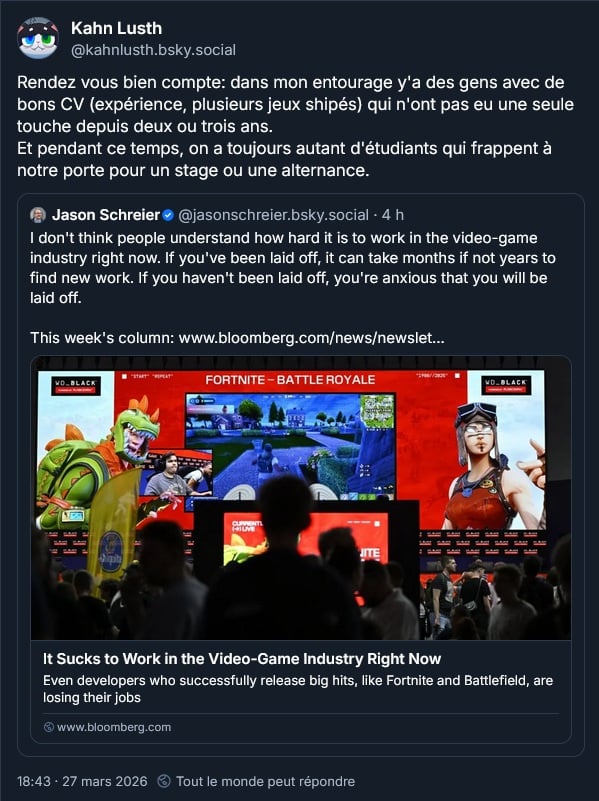Click the '18:43 · 27 mars 2026' timestamp
The width and height of the screenshot is (599, 801).
click(82, 781)
